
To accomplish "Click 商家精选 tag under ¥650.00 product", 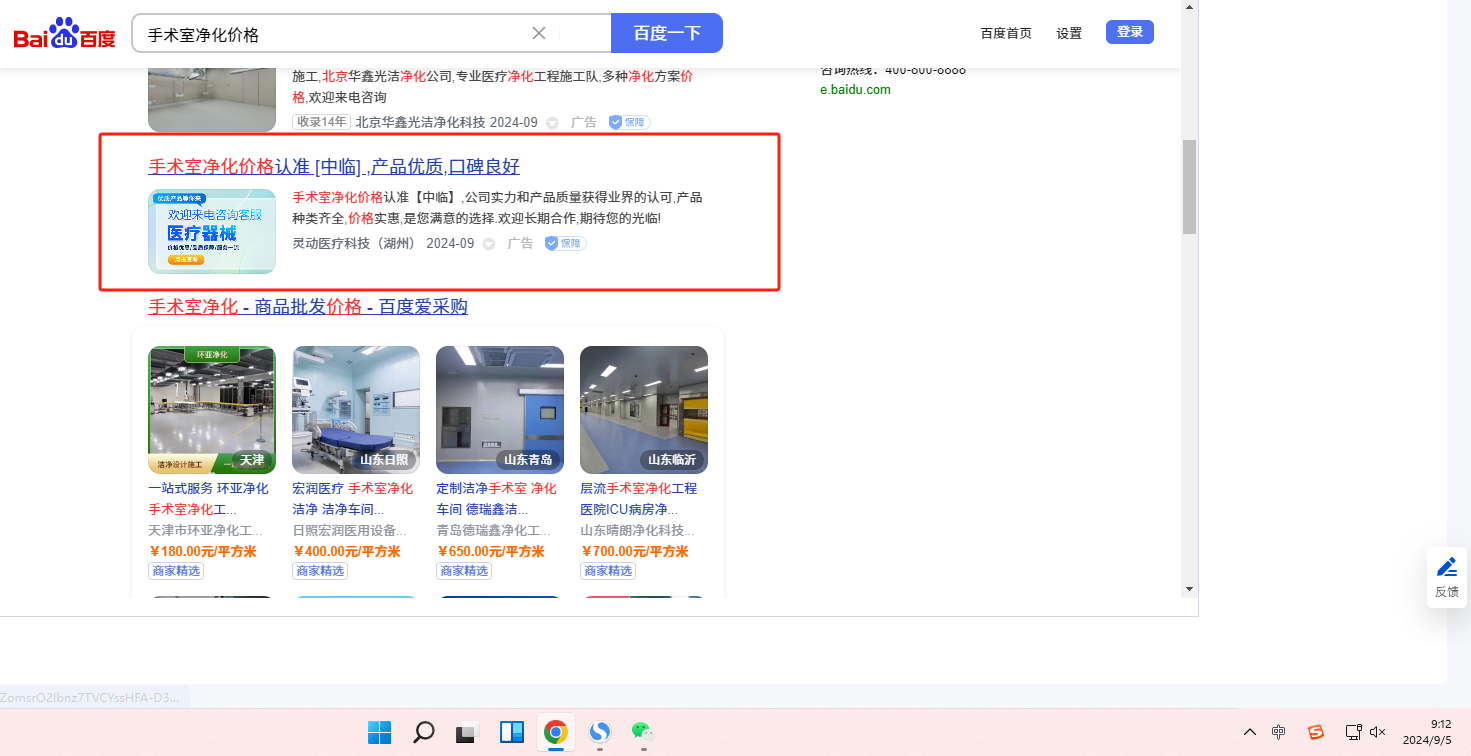I will point(463,571).
